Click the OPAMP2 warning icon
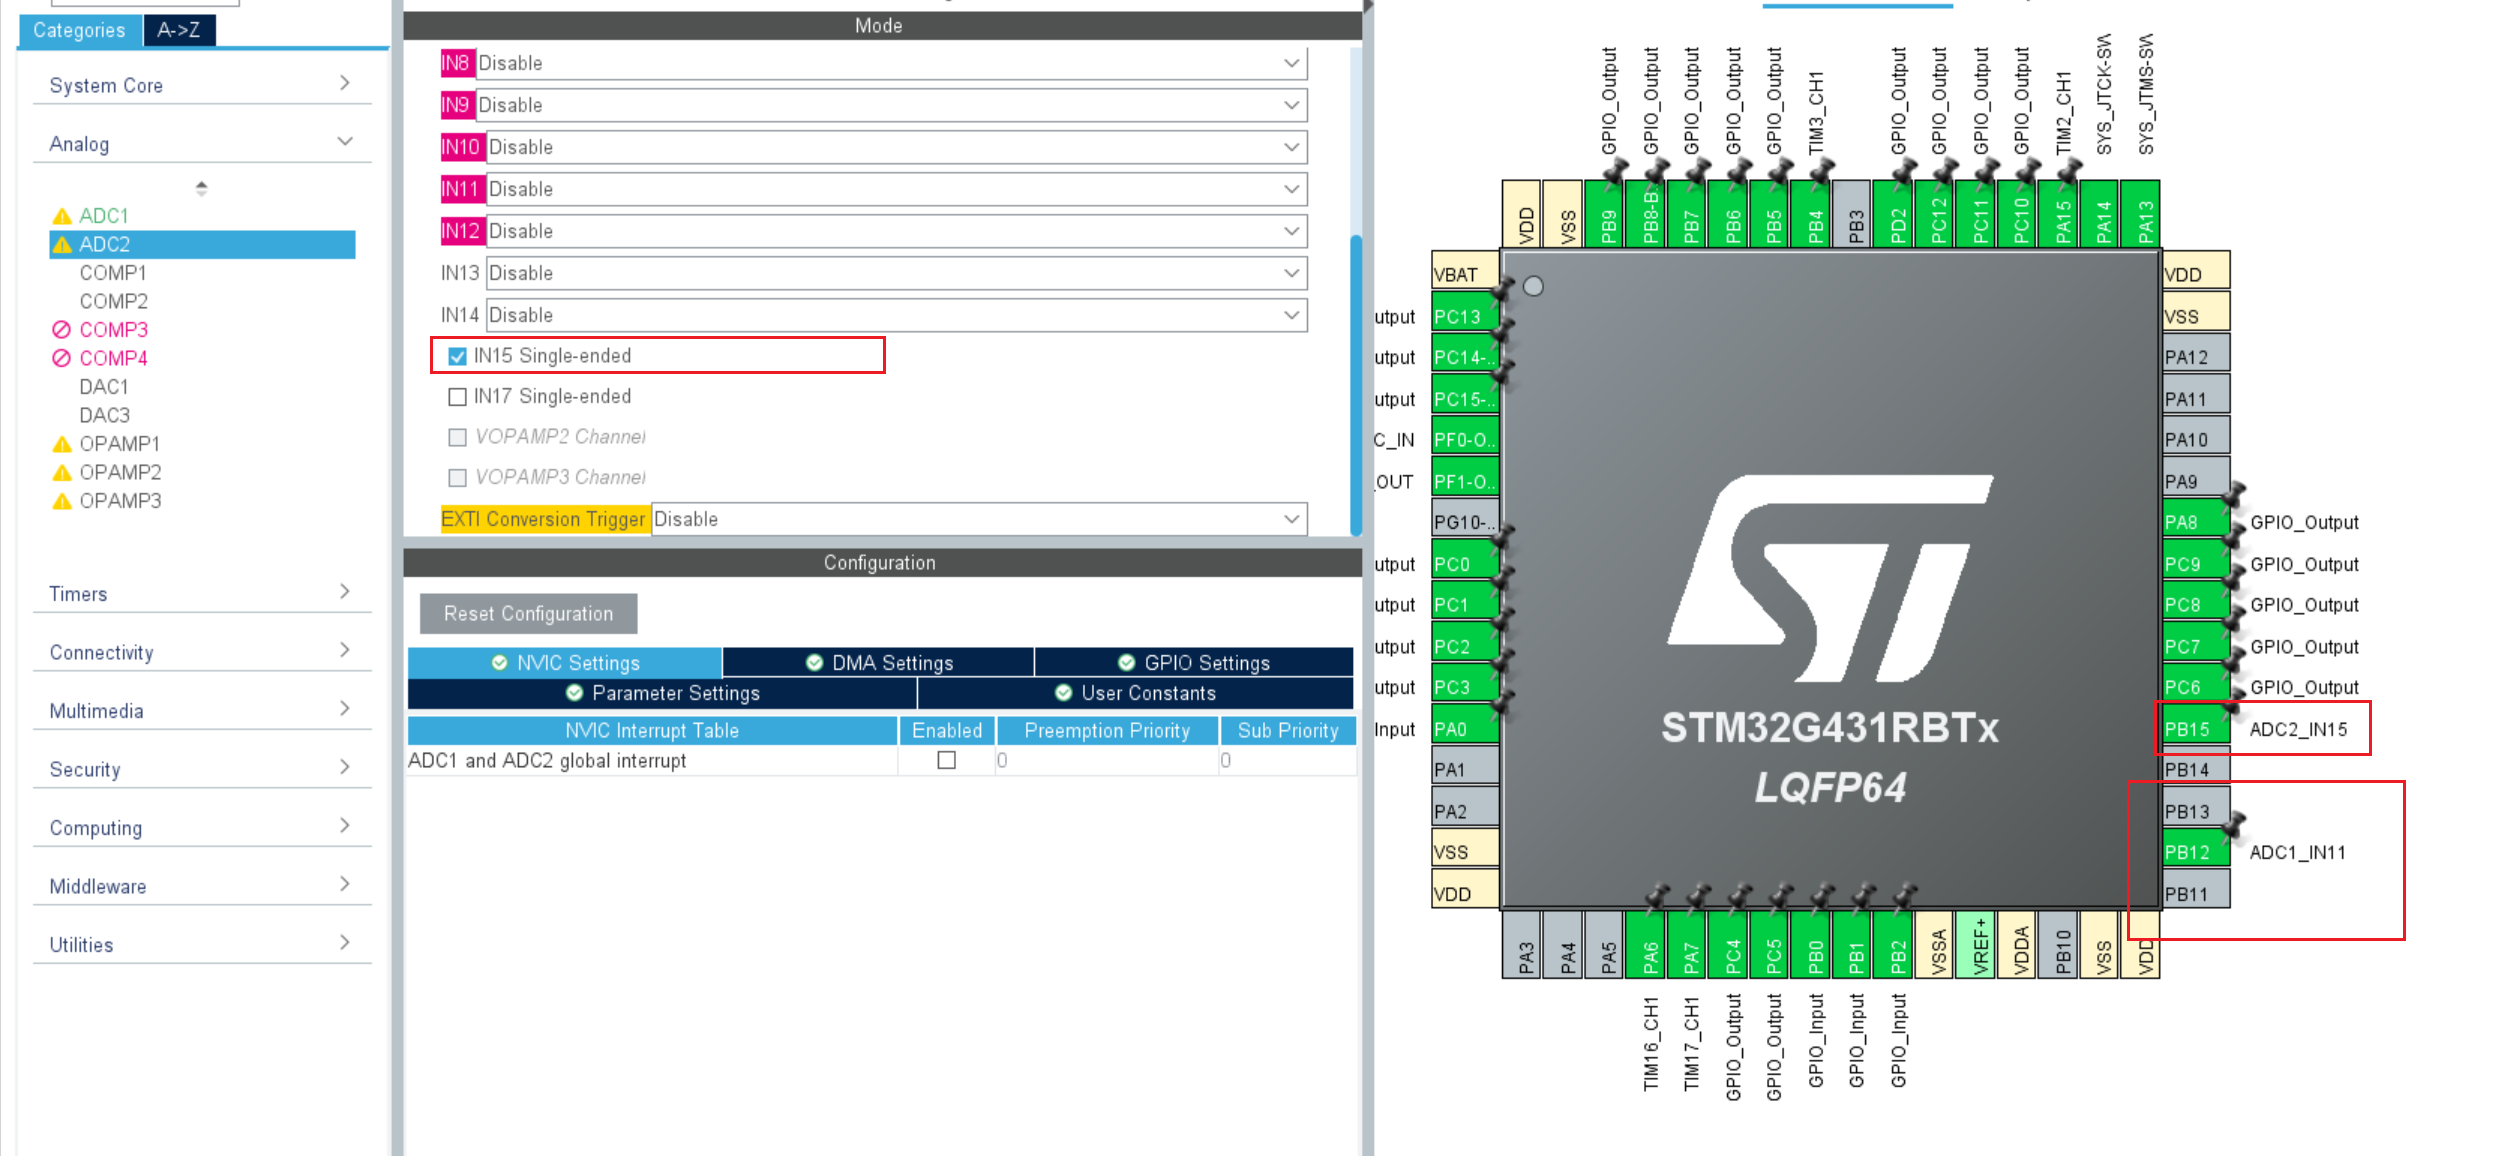2494x1156 pixels. tap(62, 472)
